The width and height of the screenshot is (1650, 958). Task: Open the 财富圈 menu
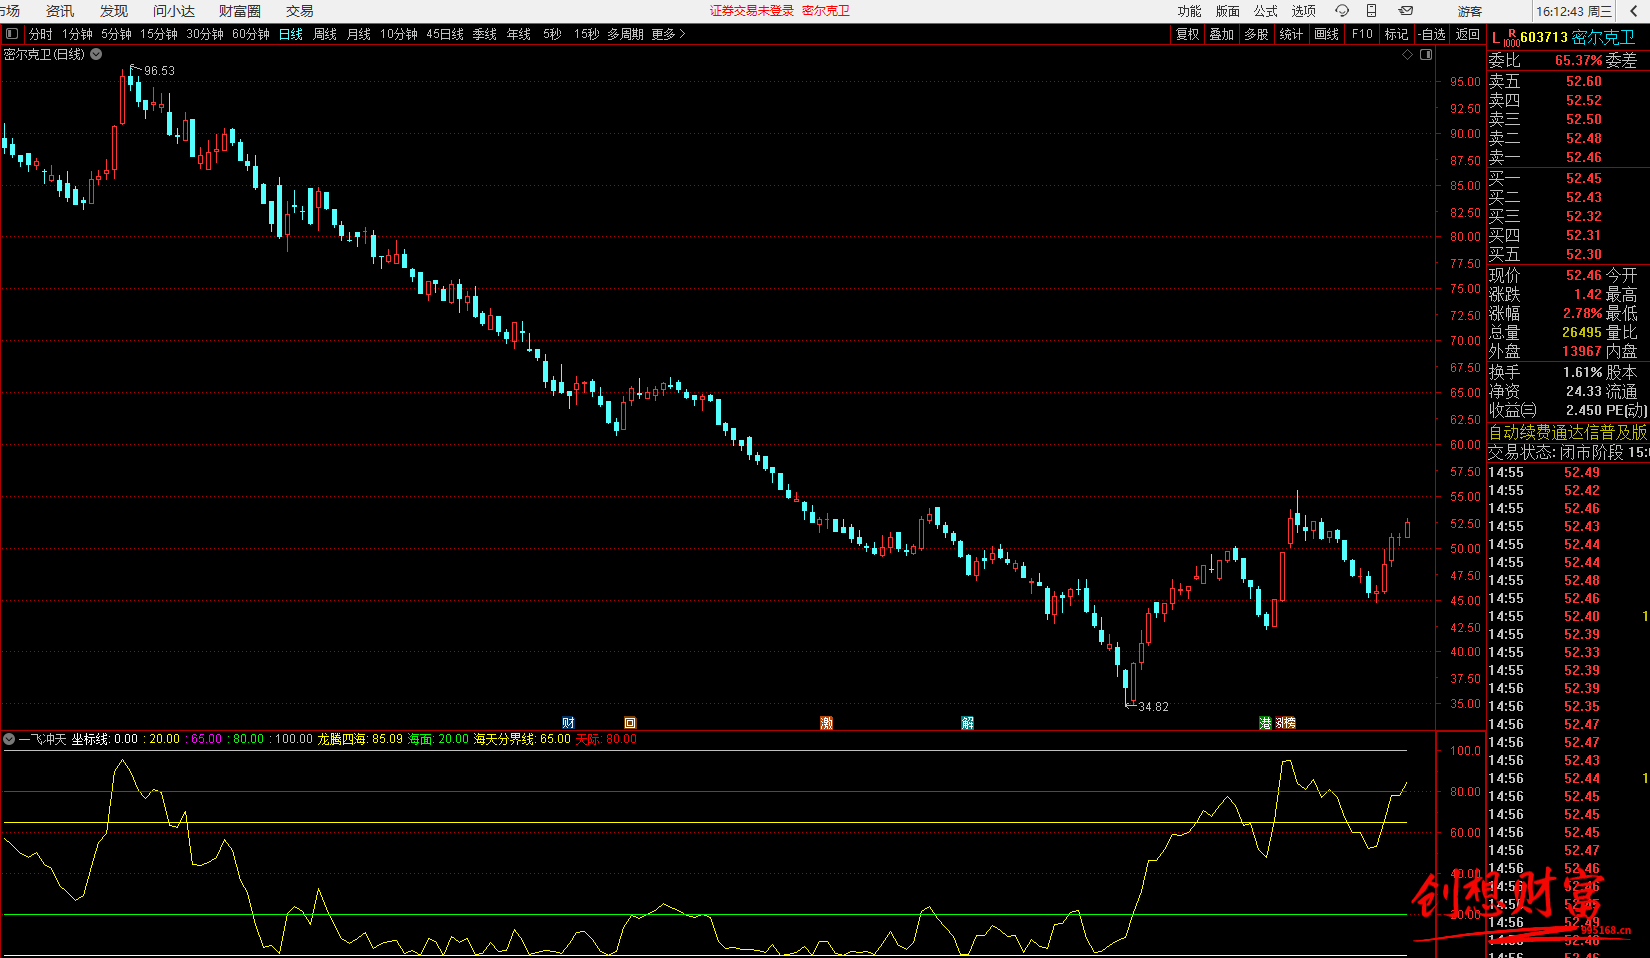(240, 11)
